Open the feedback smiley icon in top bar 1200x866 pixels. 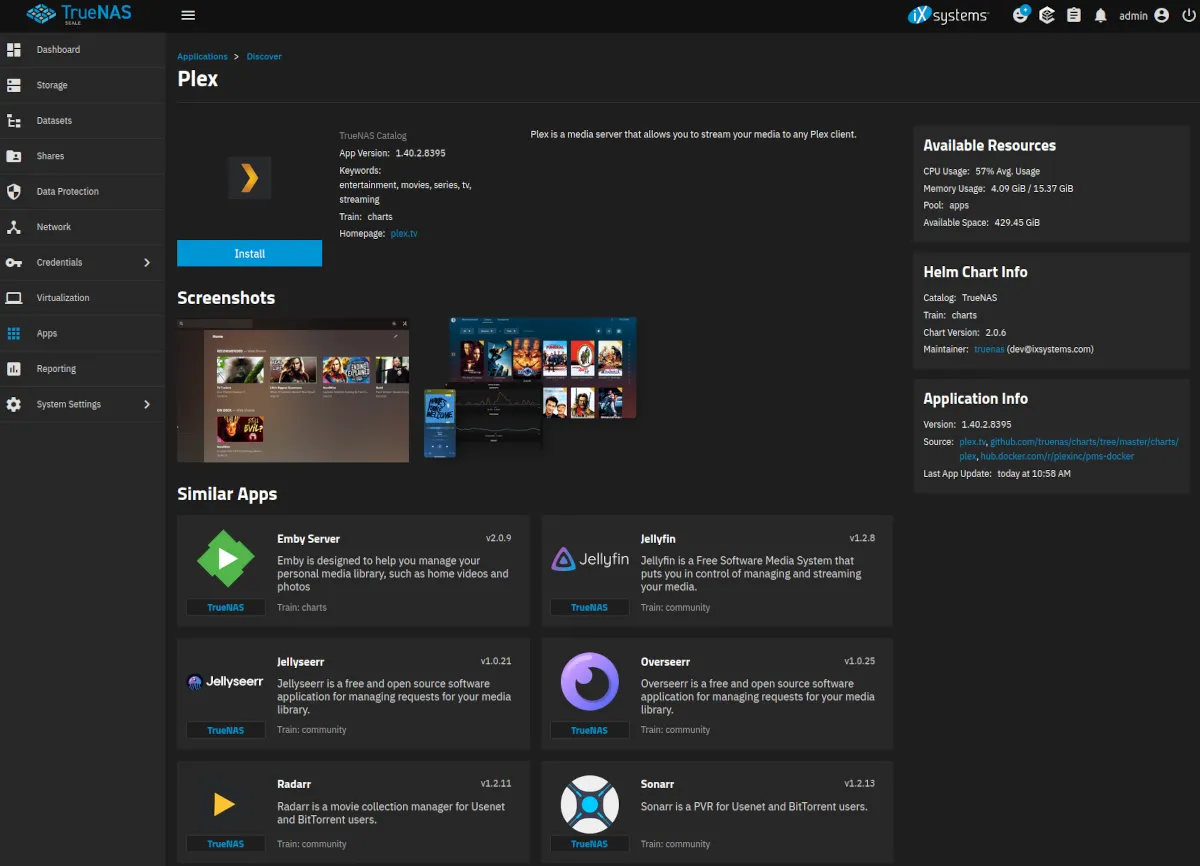coord(1019,15)
